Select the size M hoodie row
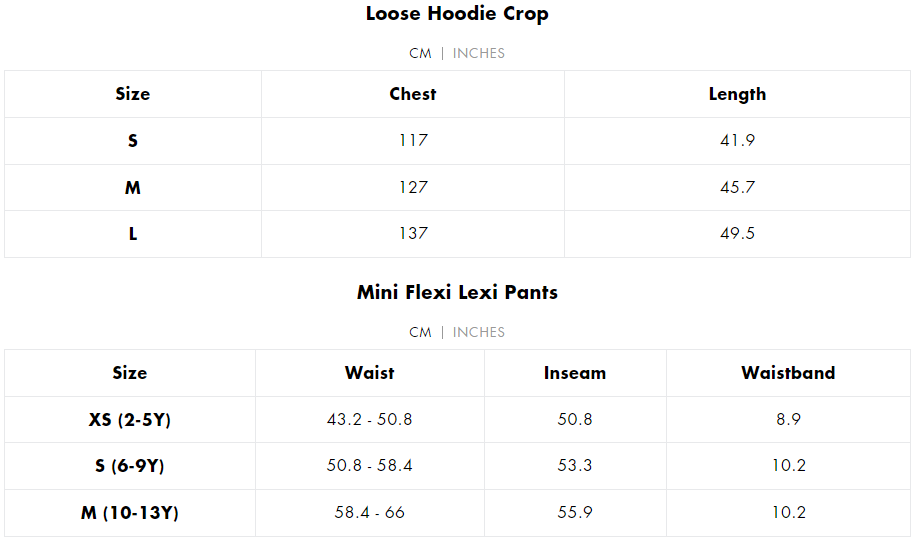919x542 pixels. coord(457,188)
